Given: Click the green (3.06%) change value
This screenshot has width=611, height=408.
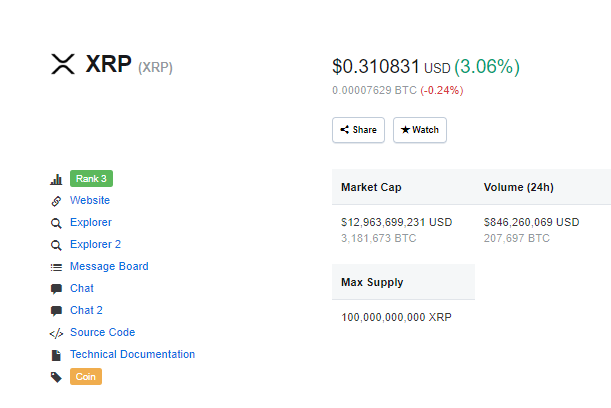Looking at the screenshot, I should (487, 67).
